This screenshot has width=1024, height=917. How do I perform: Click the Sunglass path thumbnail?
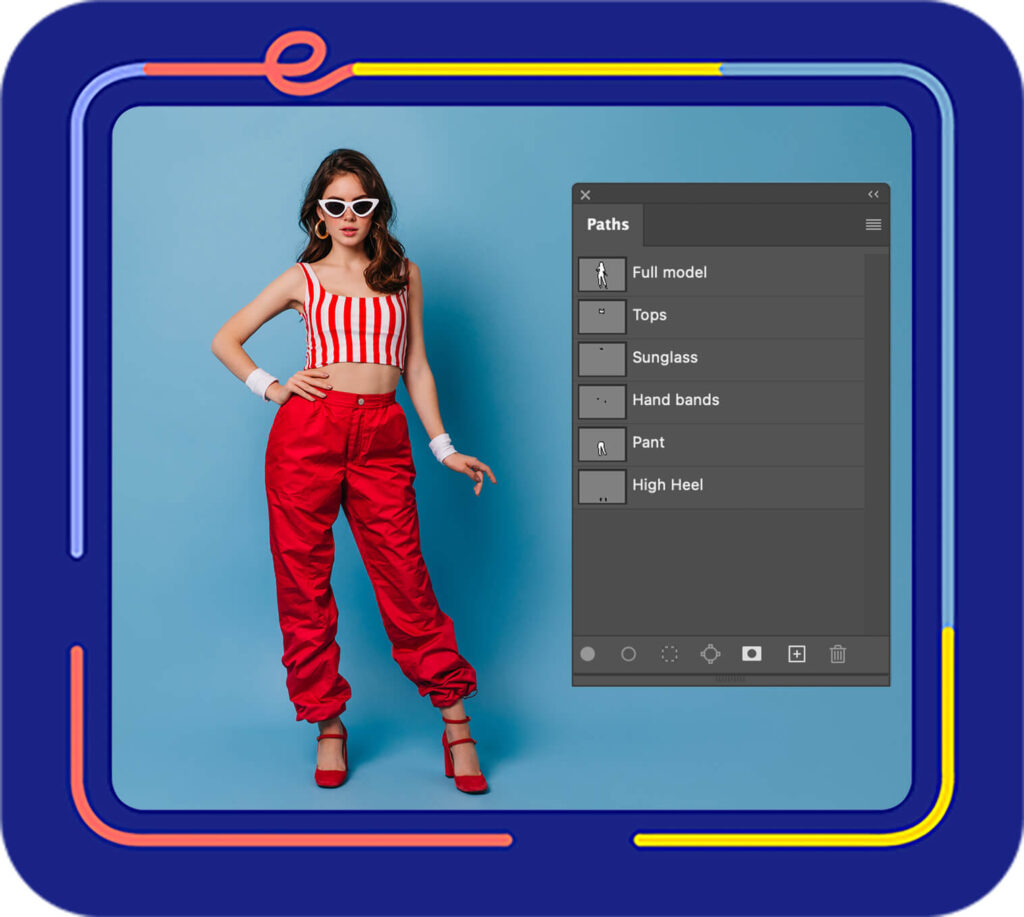(x=601, y=359)
